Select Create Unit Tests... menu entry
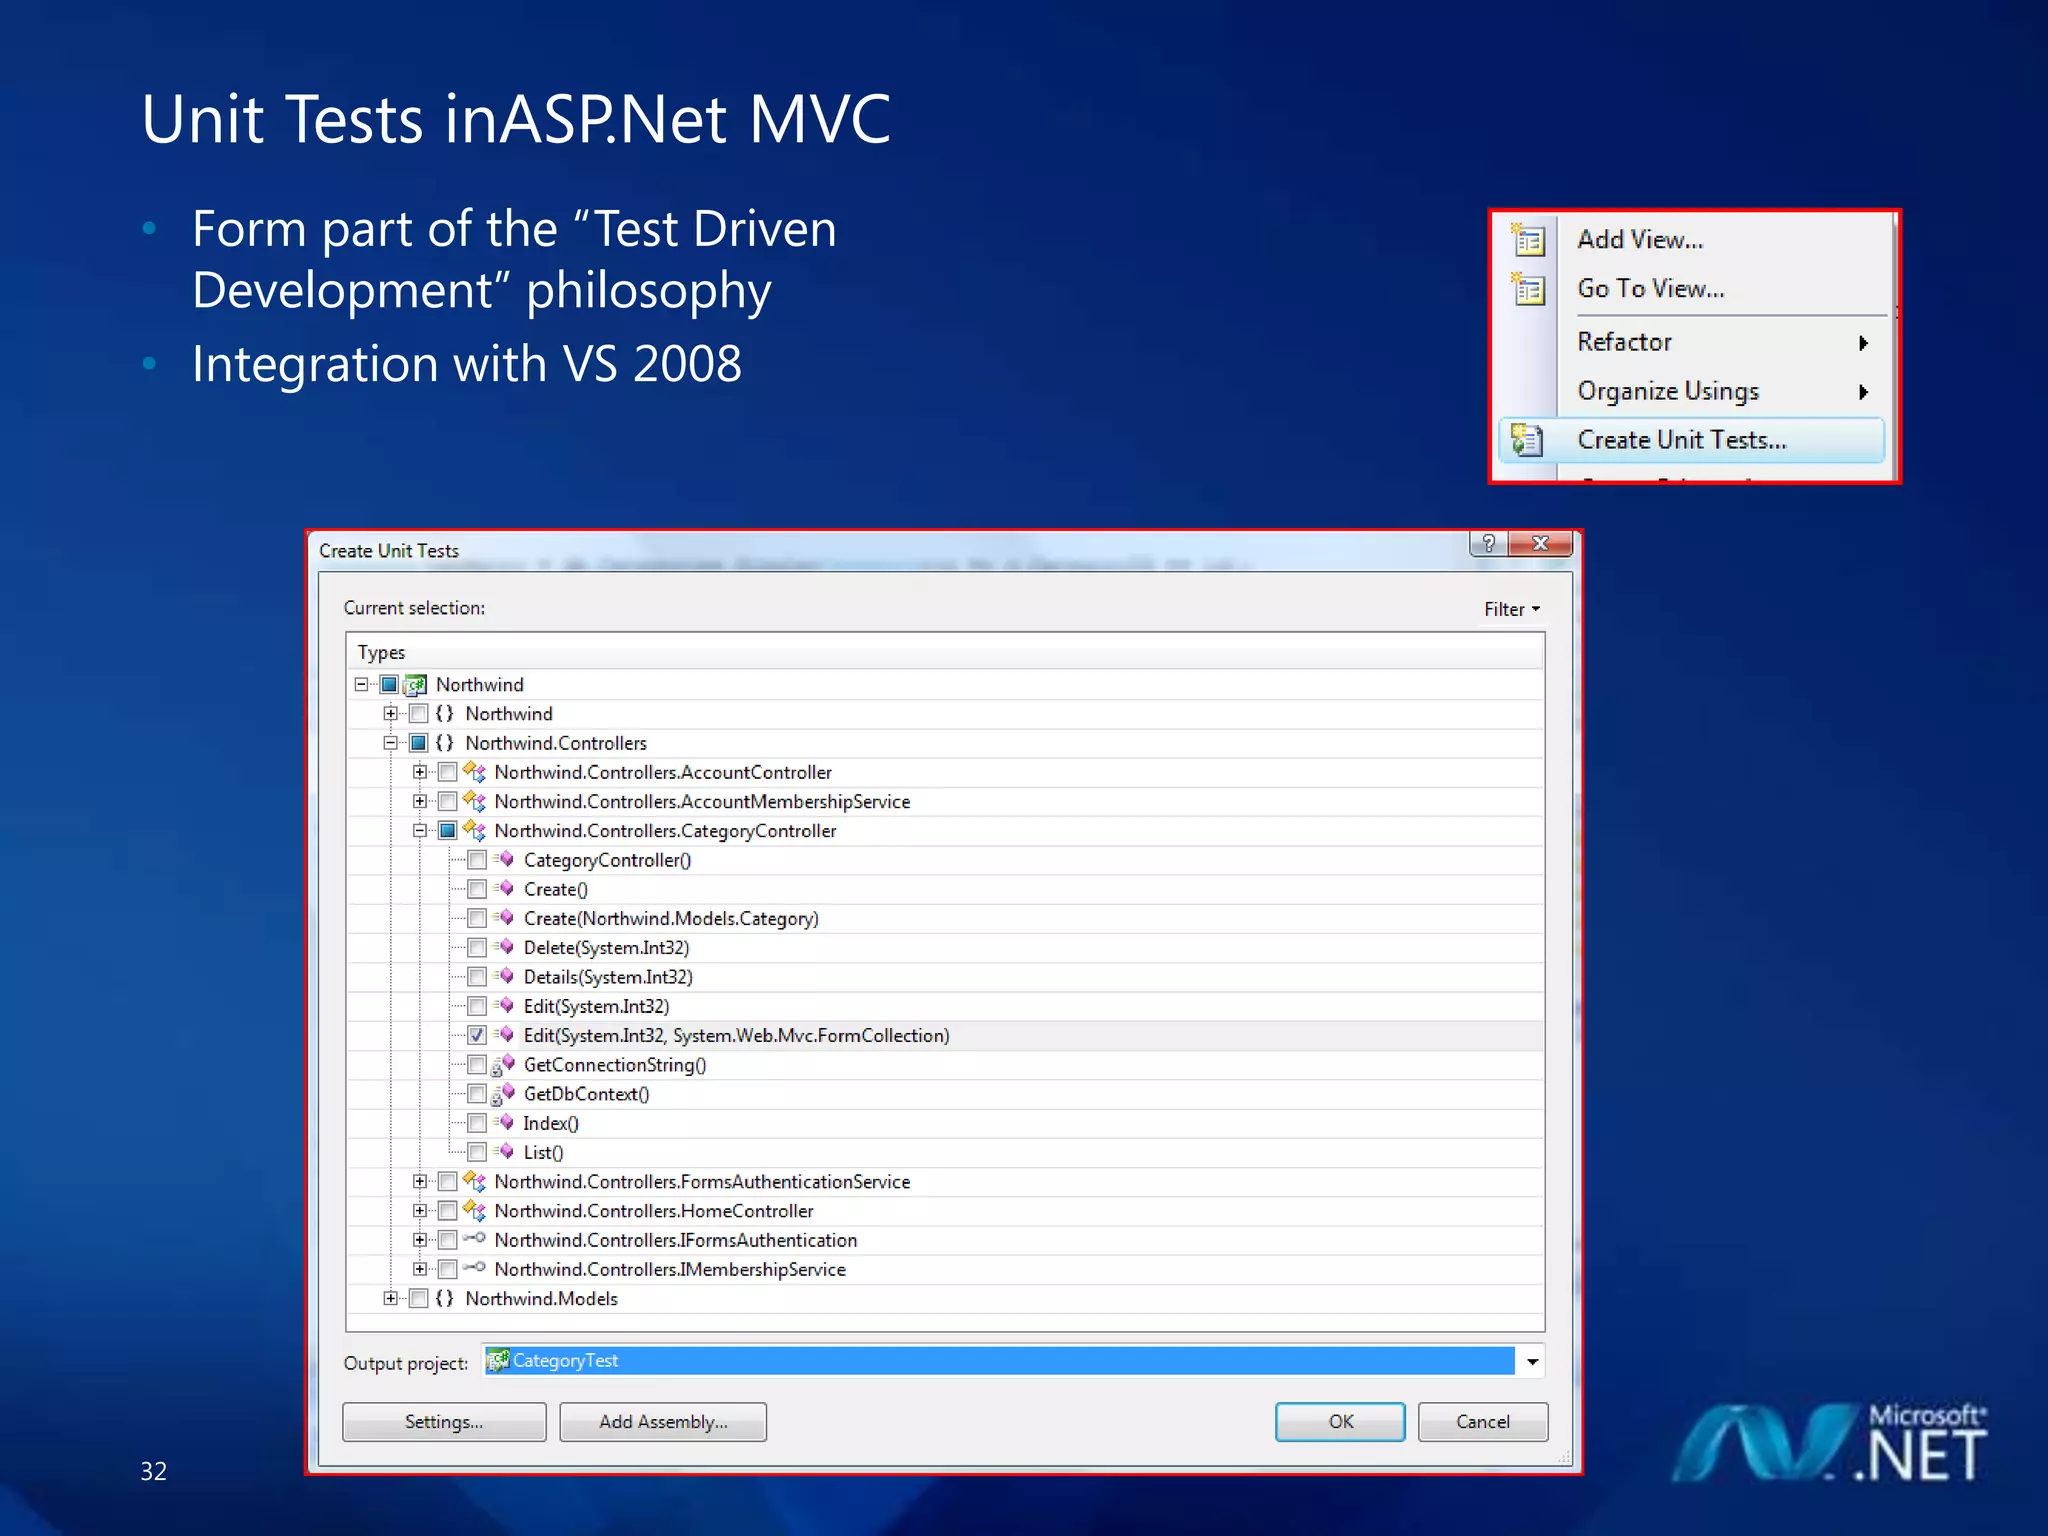 (x=1692, y=440)
